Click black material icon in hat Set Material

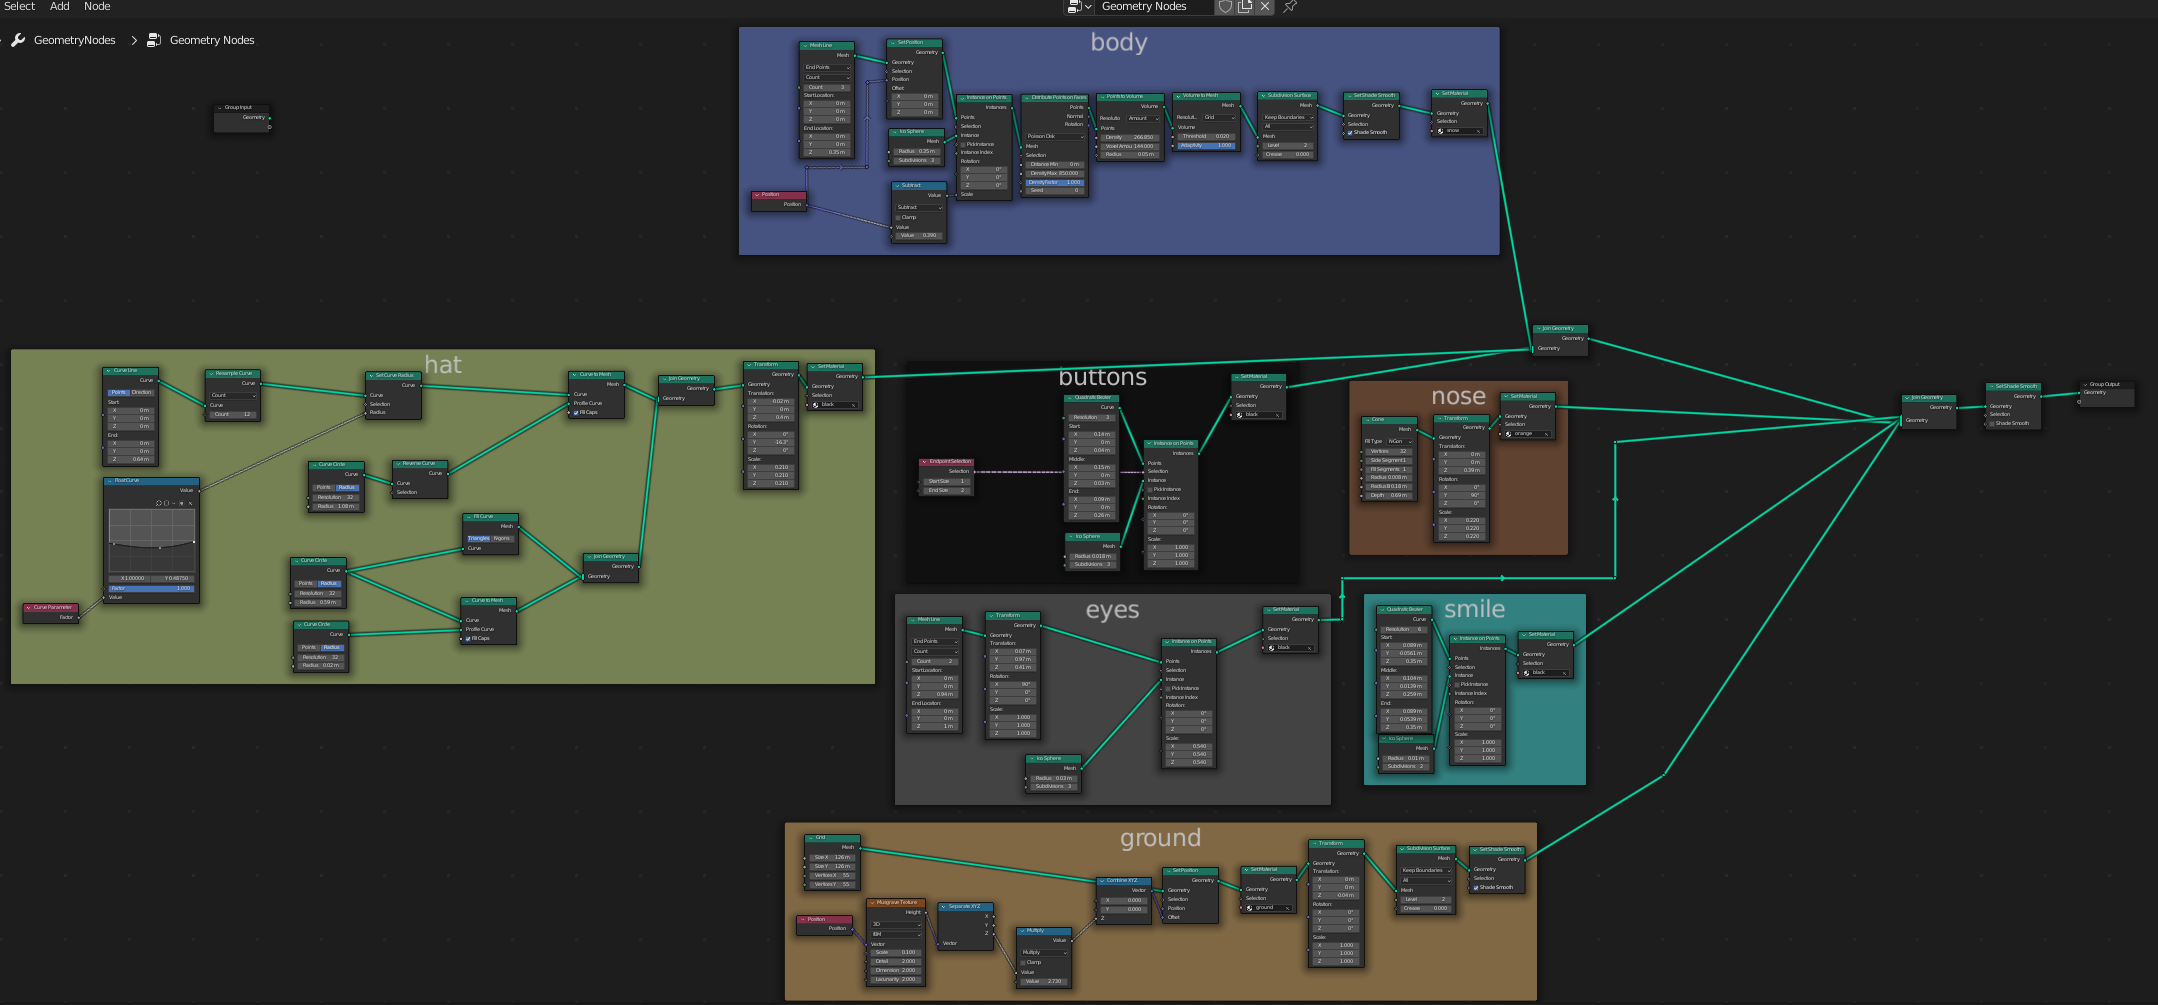click(x=816, y=404)
